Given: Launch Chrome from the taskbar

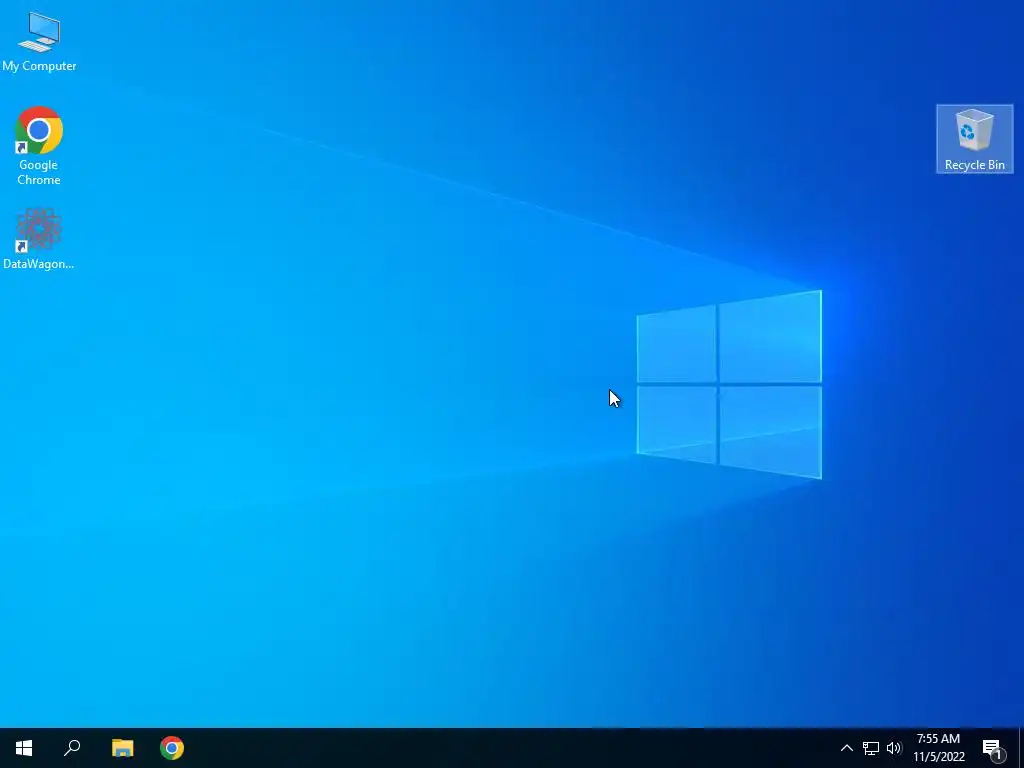Looking at the screenshot, I should pos(172,748).
